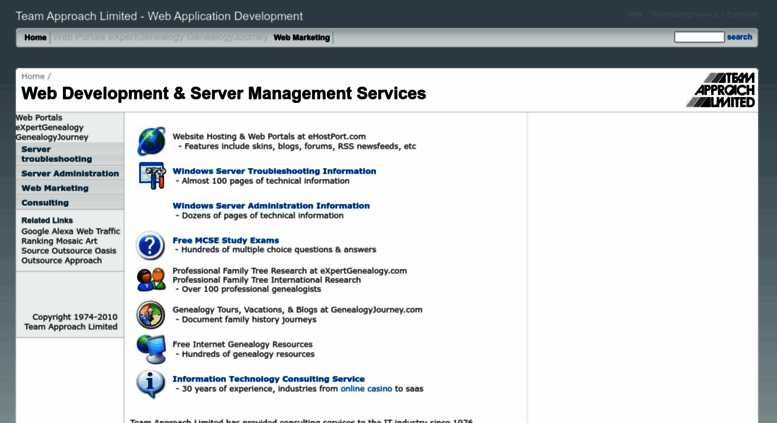Image resolution: width=777 pixels, height=423 pixels.
Task: Click the 'Related Links' sidebar heading
Action: click(47, 220)
